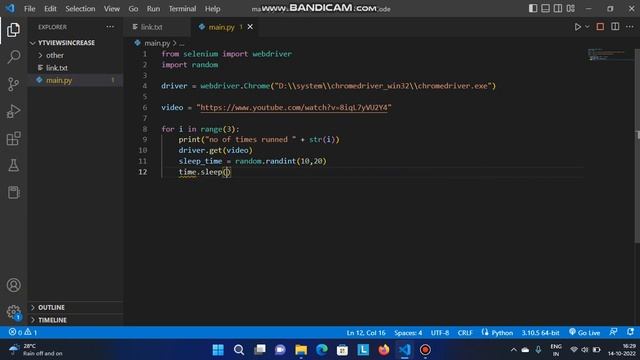This screenshot has width=640, height=360.
Task: Open the Terminal menu
Action: (x=182, y=9)
